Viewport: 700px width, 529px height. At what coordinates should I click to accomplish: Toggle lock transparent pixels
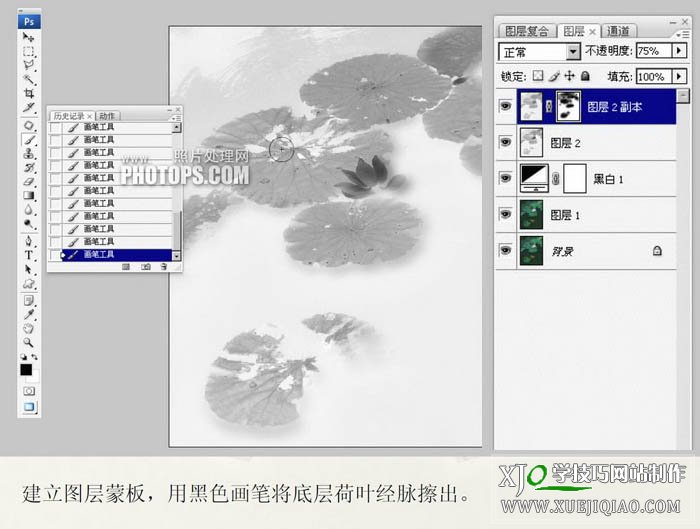point(538,76)
